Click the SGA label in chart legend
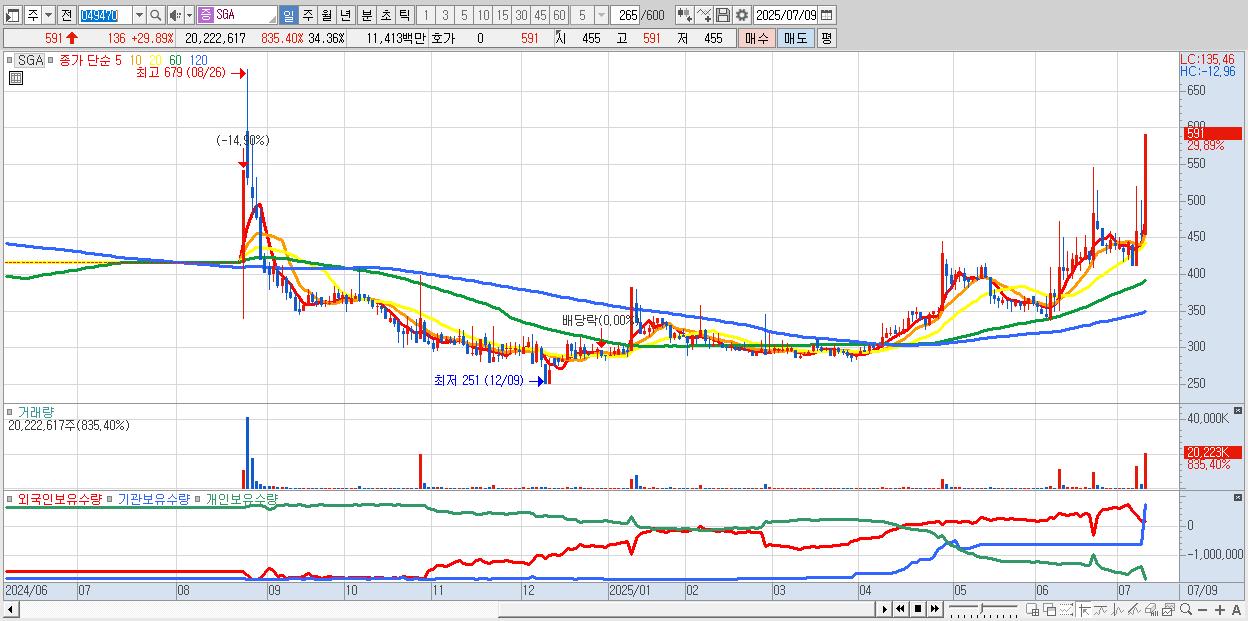1248x621 pixels. pyautogui.click(x=31, y=60)
